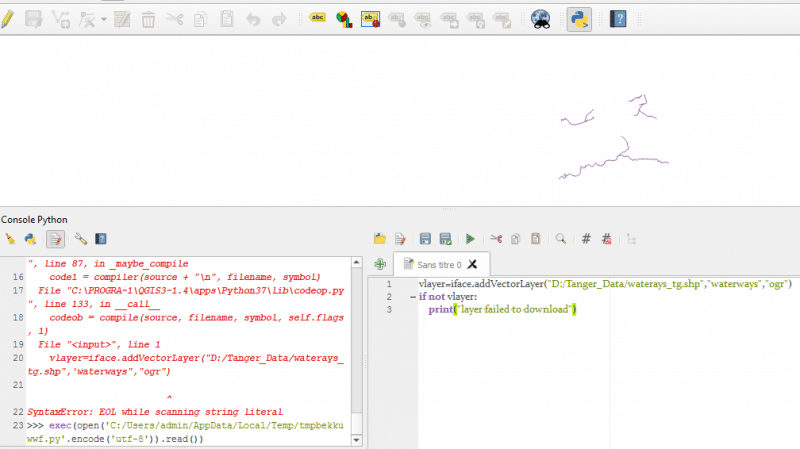Collapse the 'if not vlayer' code block
The height and width of the screenshot is (449, 800).
[x=411, y=297]
